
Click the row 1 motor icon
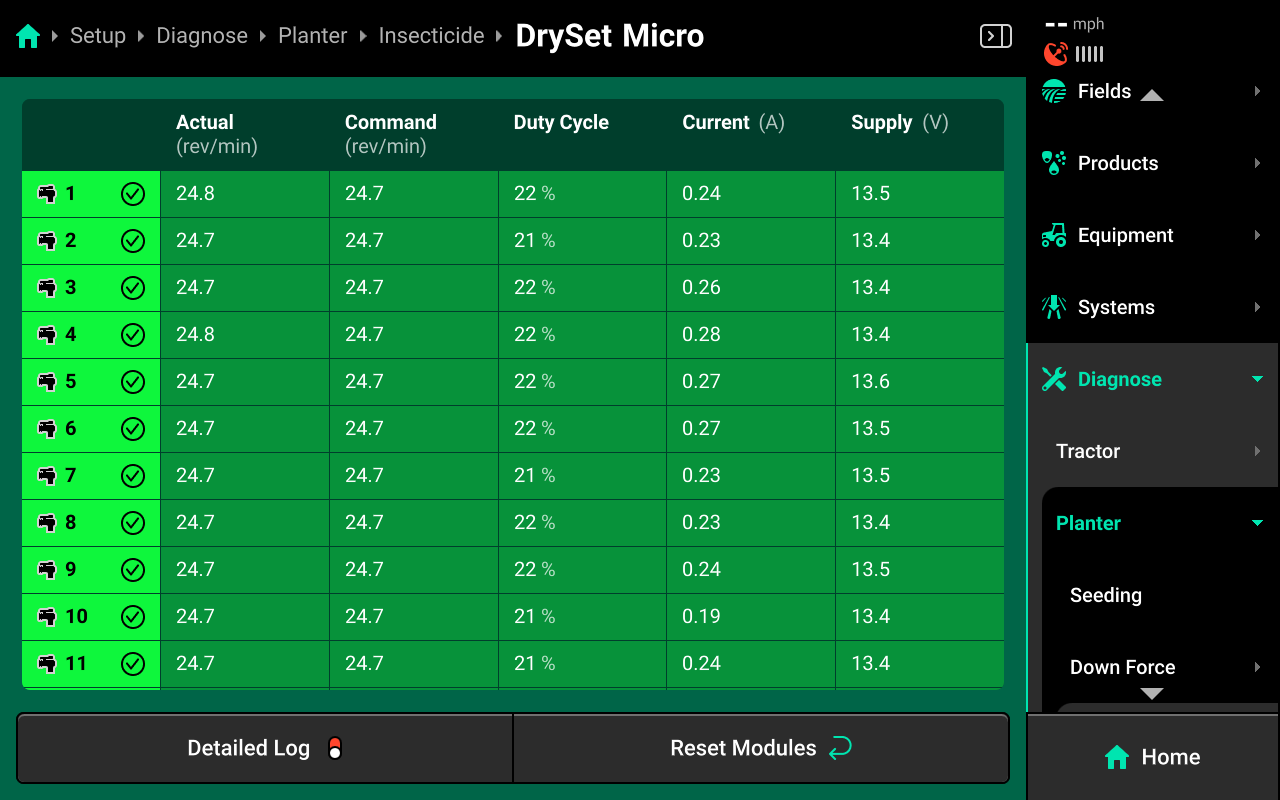pyautogui.click(x=47, y=194)
